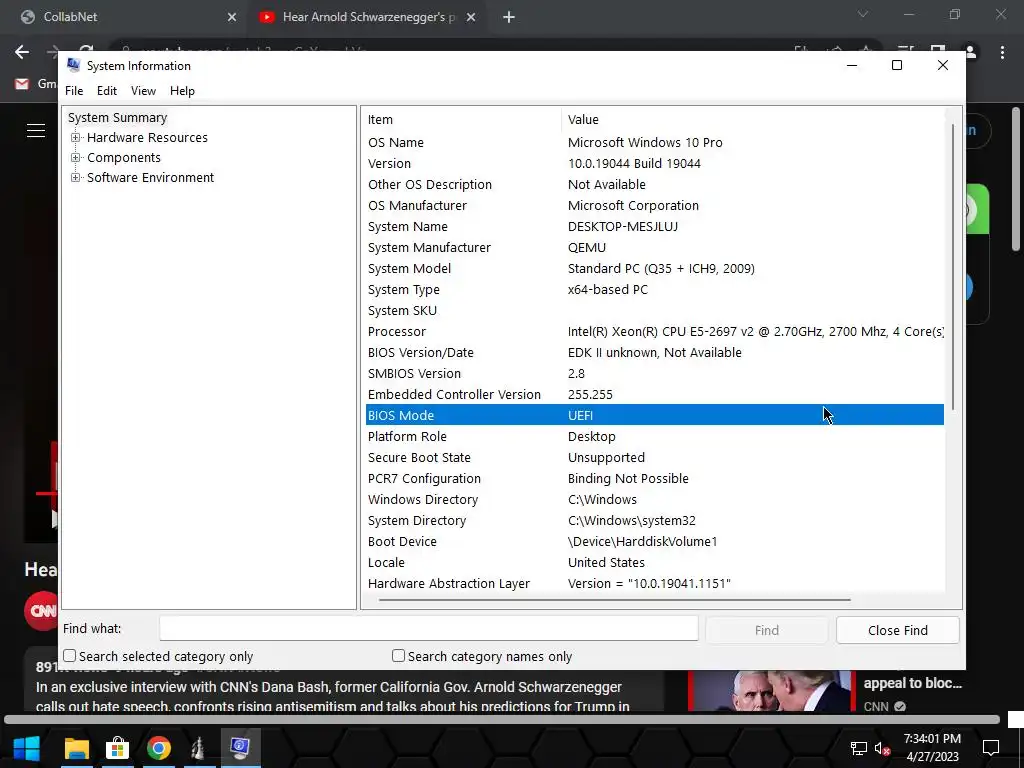
Task: Open the File menu
Action: click(74, 91)
